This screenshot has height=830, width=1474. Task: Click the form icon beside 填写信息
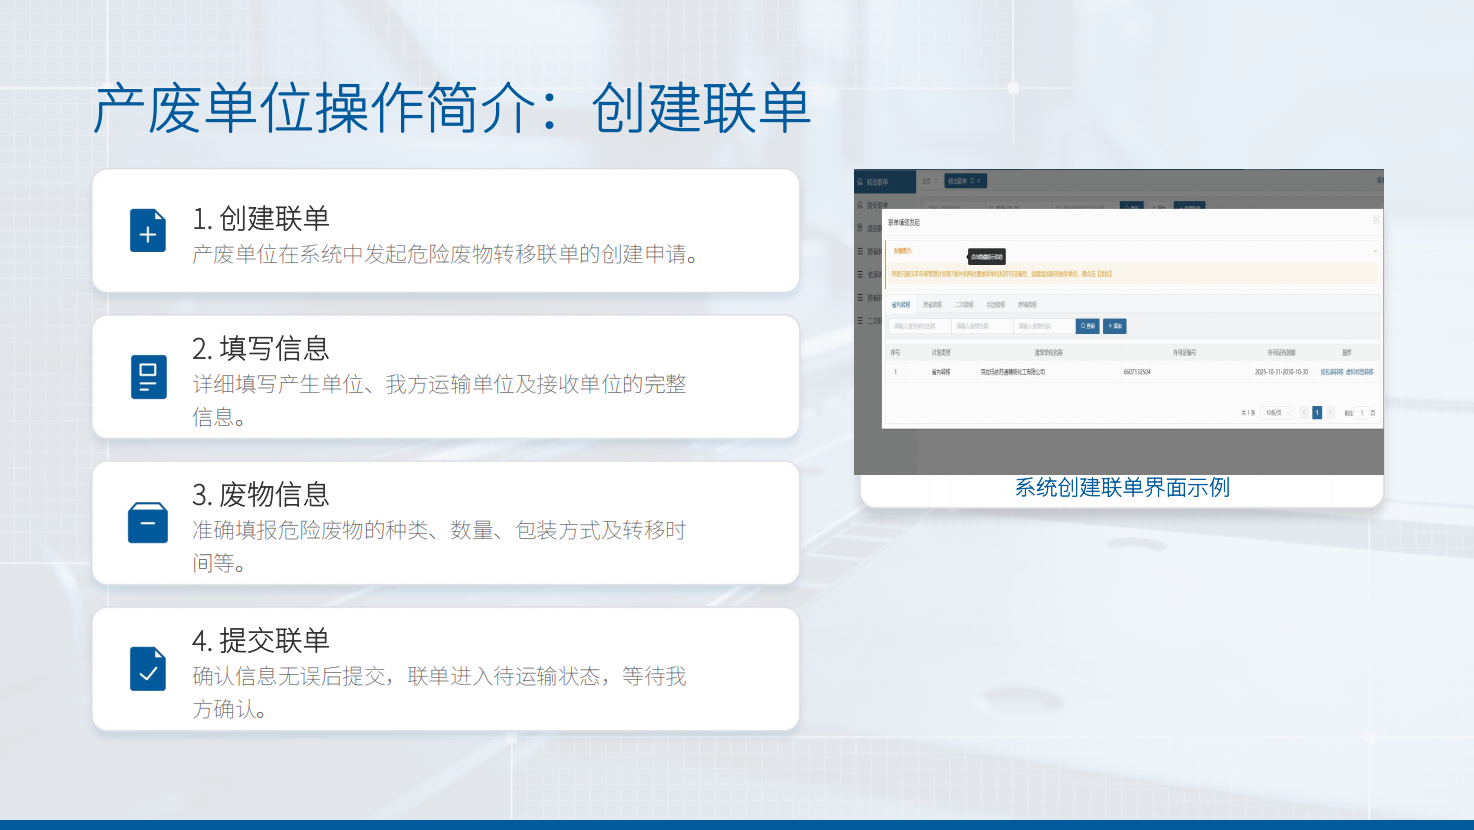tap(148, 377)
